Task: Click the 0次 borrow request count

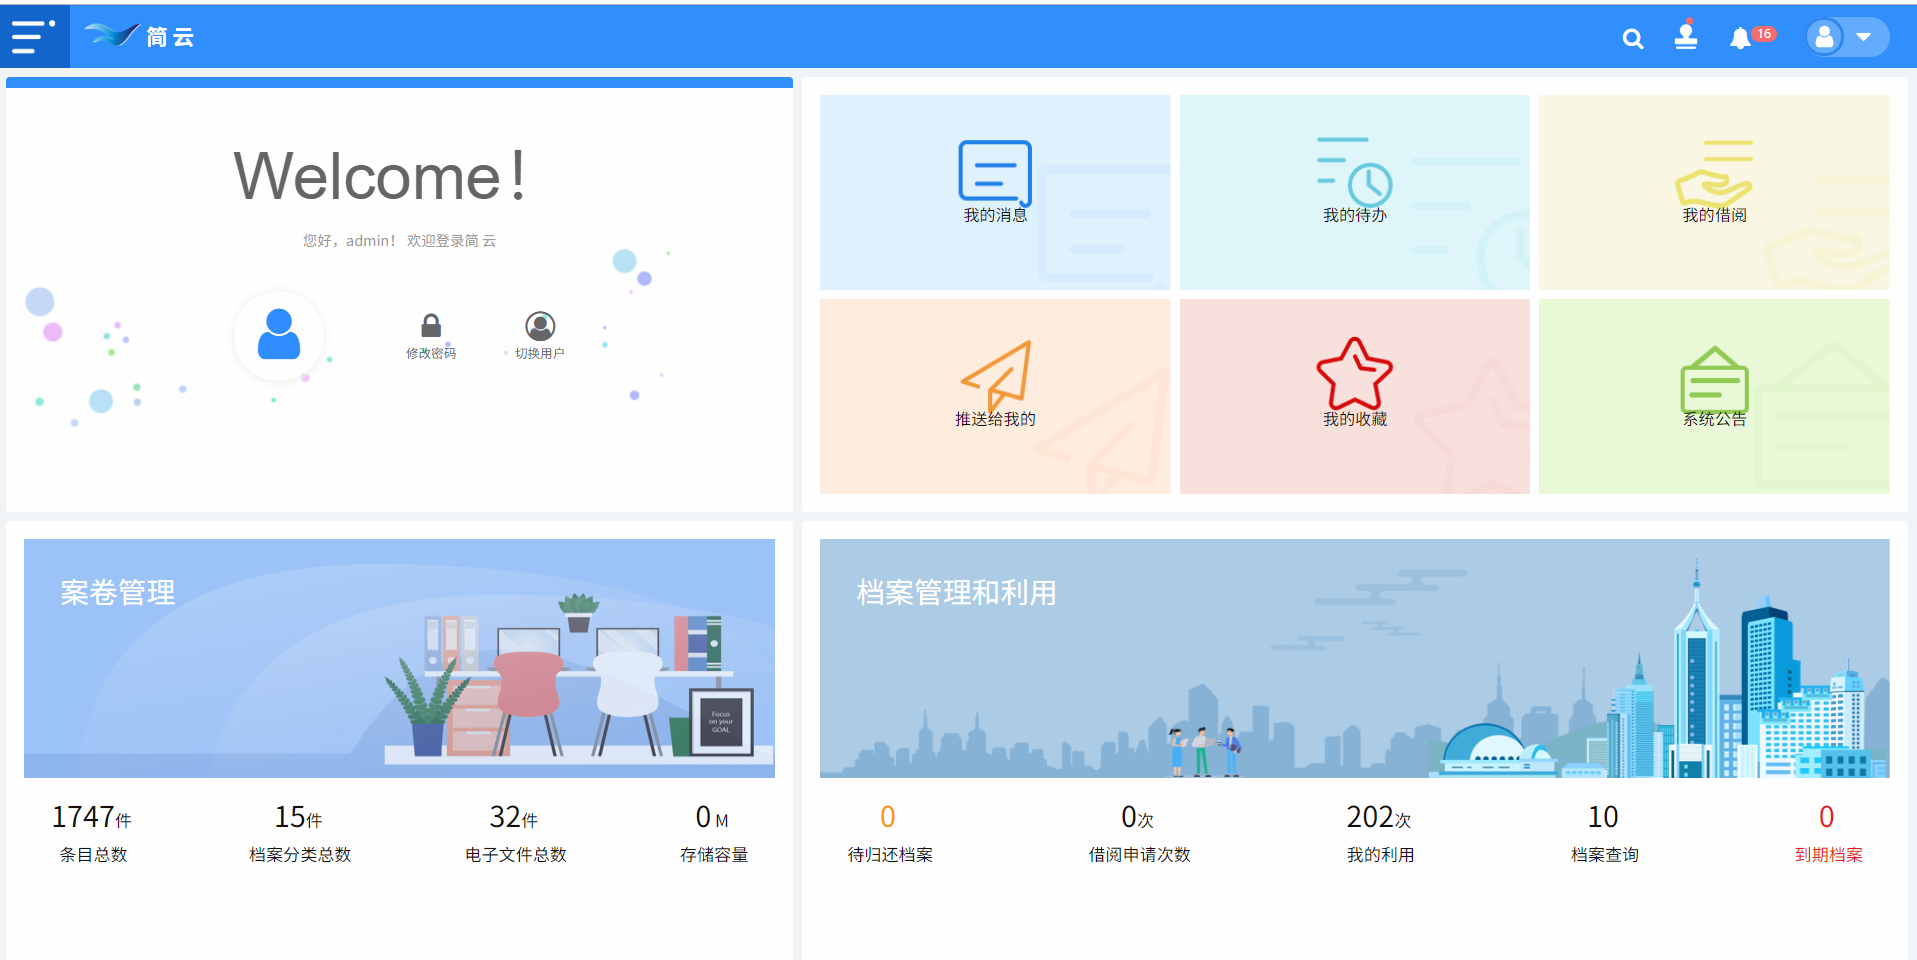Action: [1138, 817]
